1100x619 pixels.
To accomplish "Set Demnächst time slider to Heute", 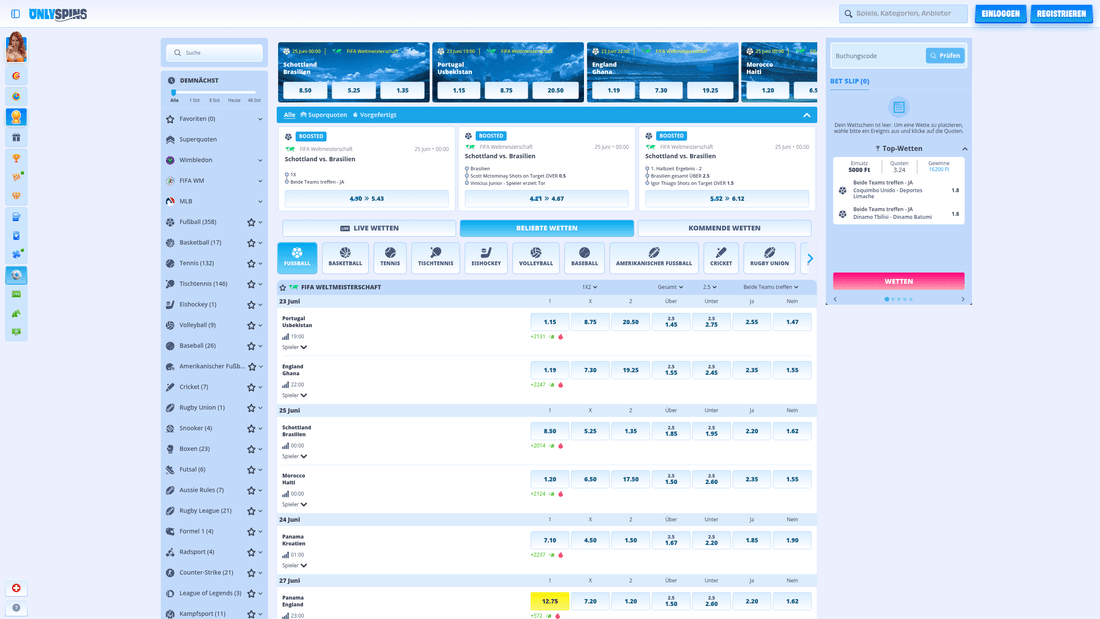I will pos(234,100).
